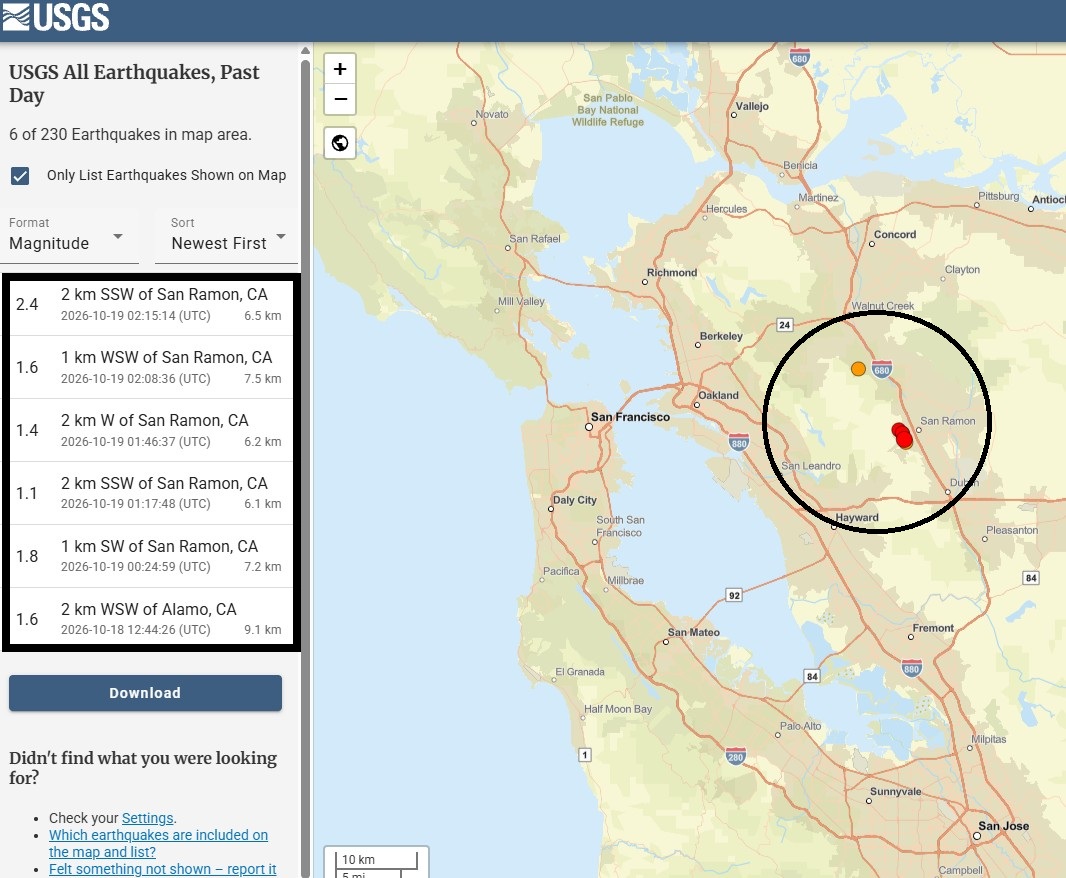The image size is (1066, 878).
Task: Click the I-880 shield near Oakland
Action: 739,443
